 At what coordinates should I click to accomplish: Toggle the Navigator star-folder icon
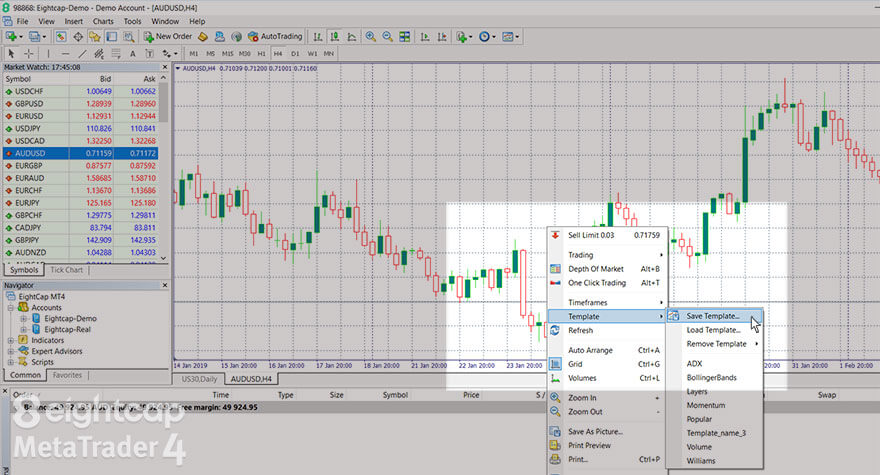click(95, 36)
